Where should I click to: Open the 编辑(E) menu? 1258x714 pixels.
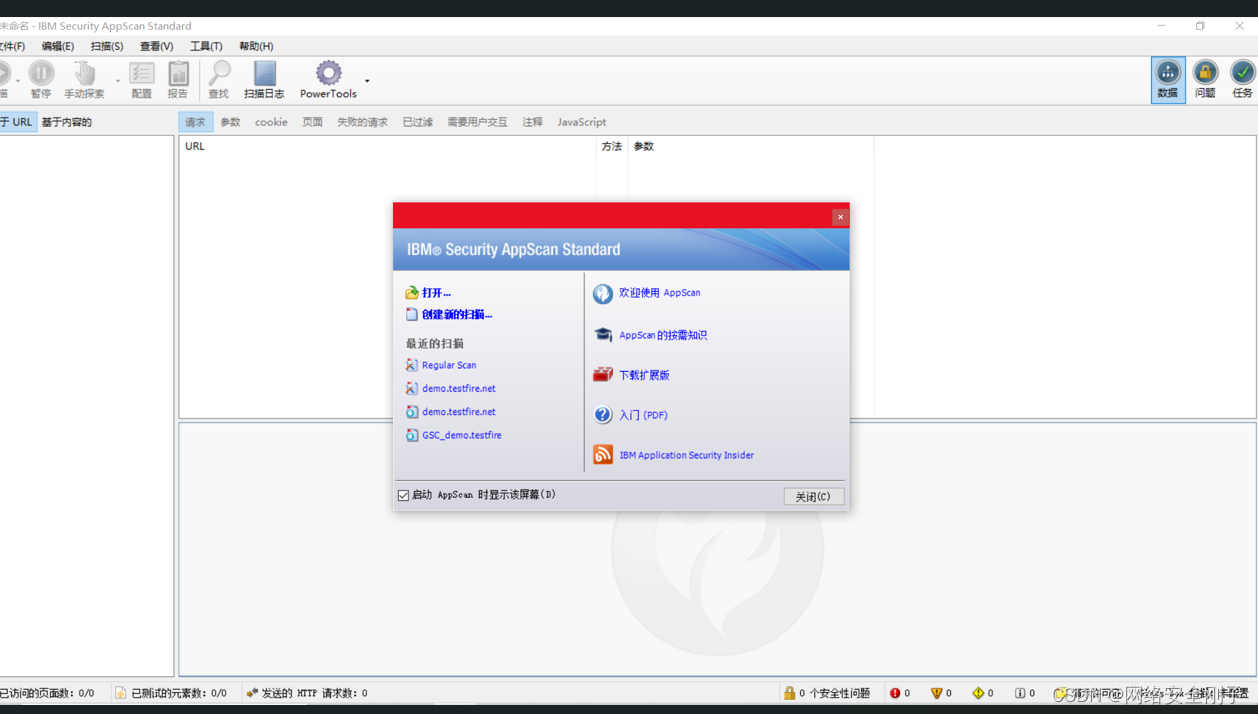(58, 46)
